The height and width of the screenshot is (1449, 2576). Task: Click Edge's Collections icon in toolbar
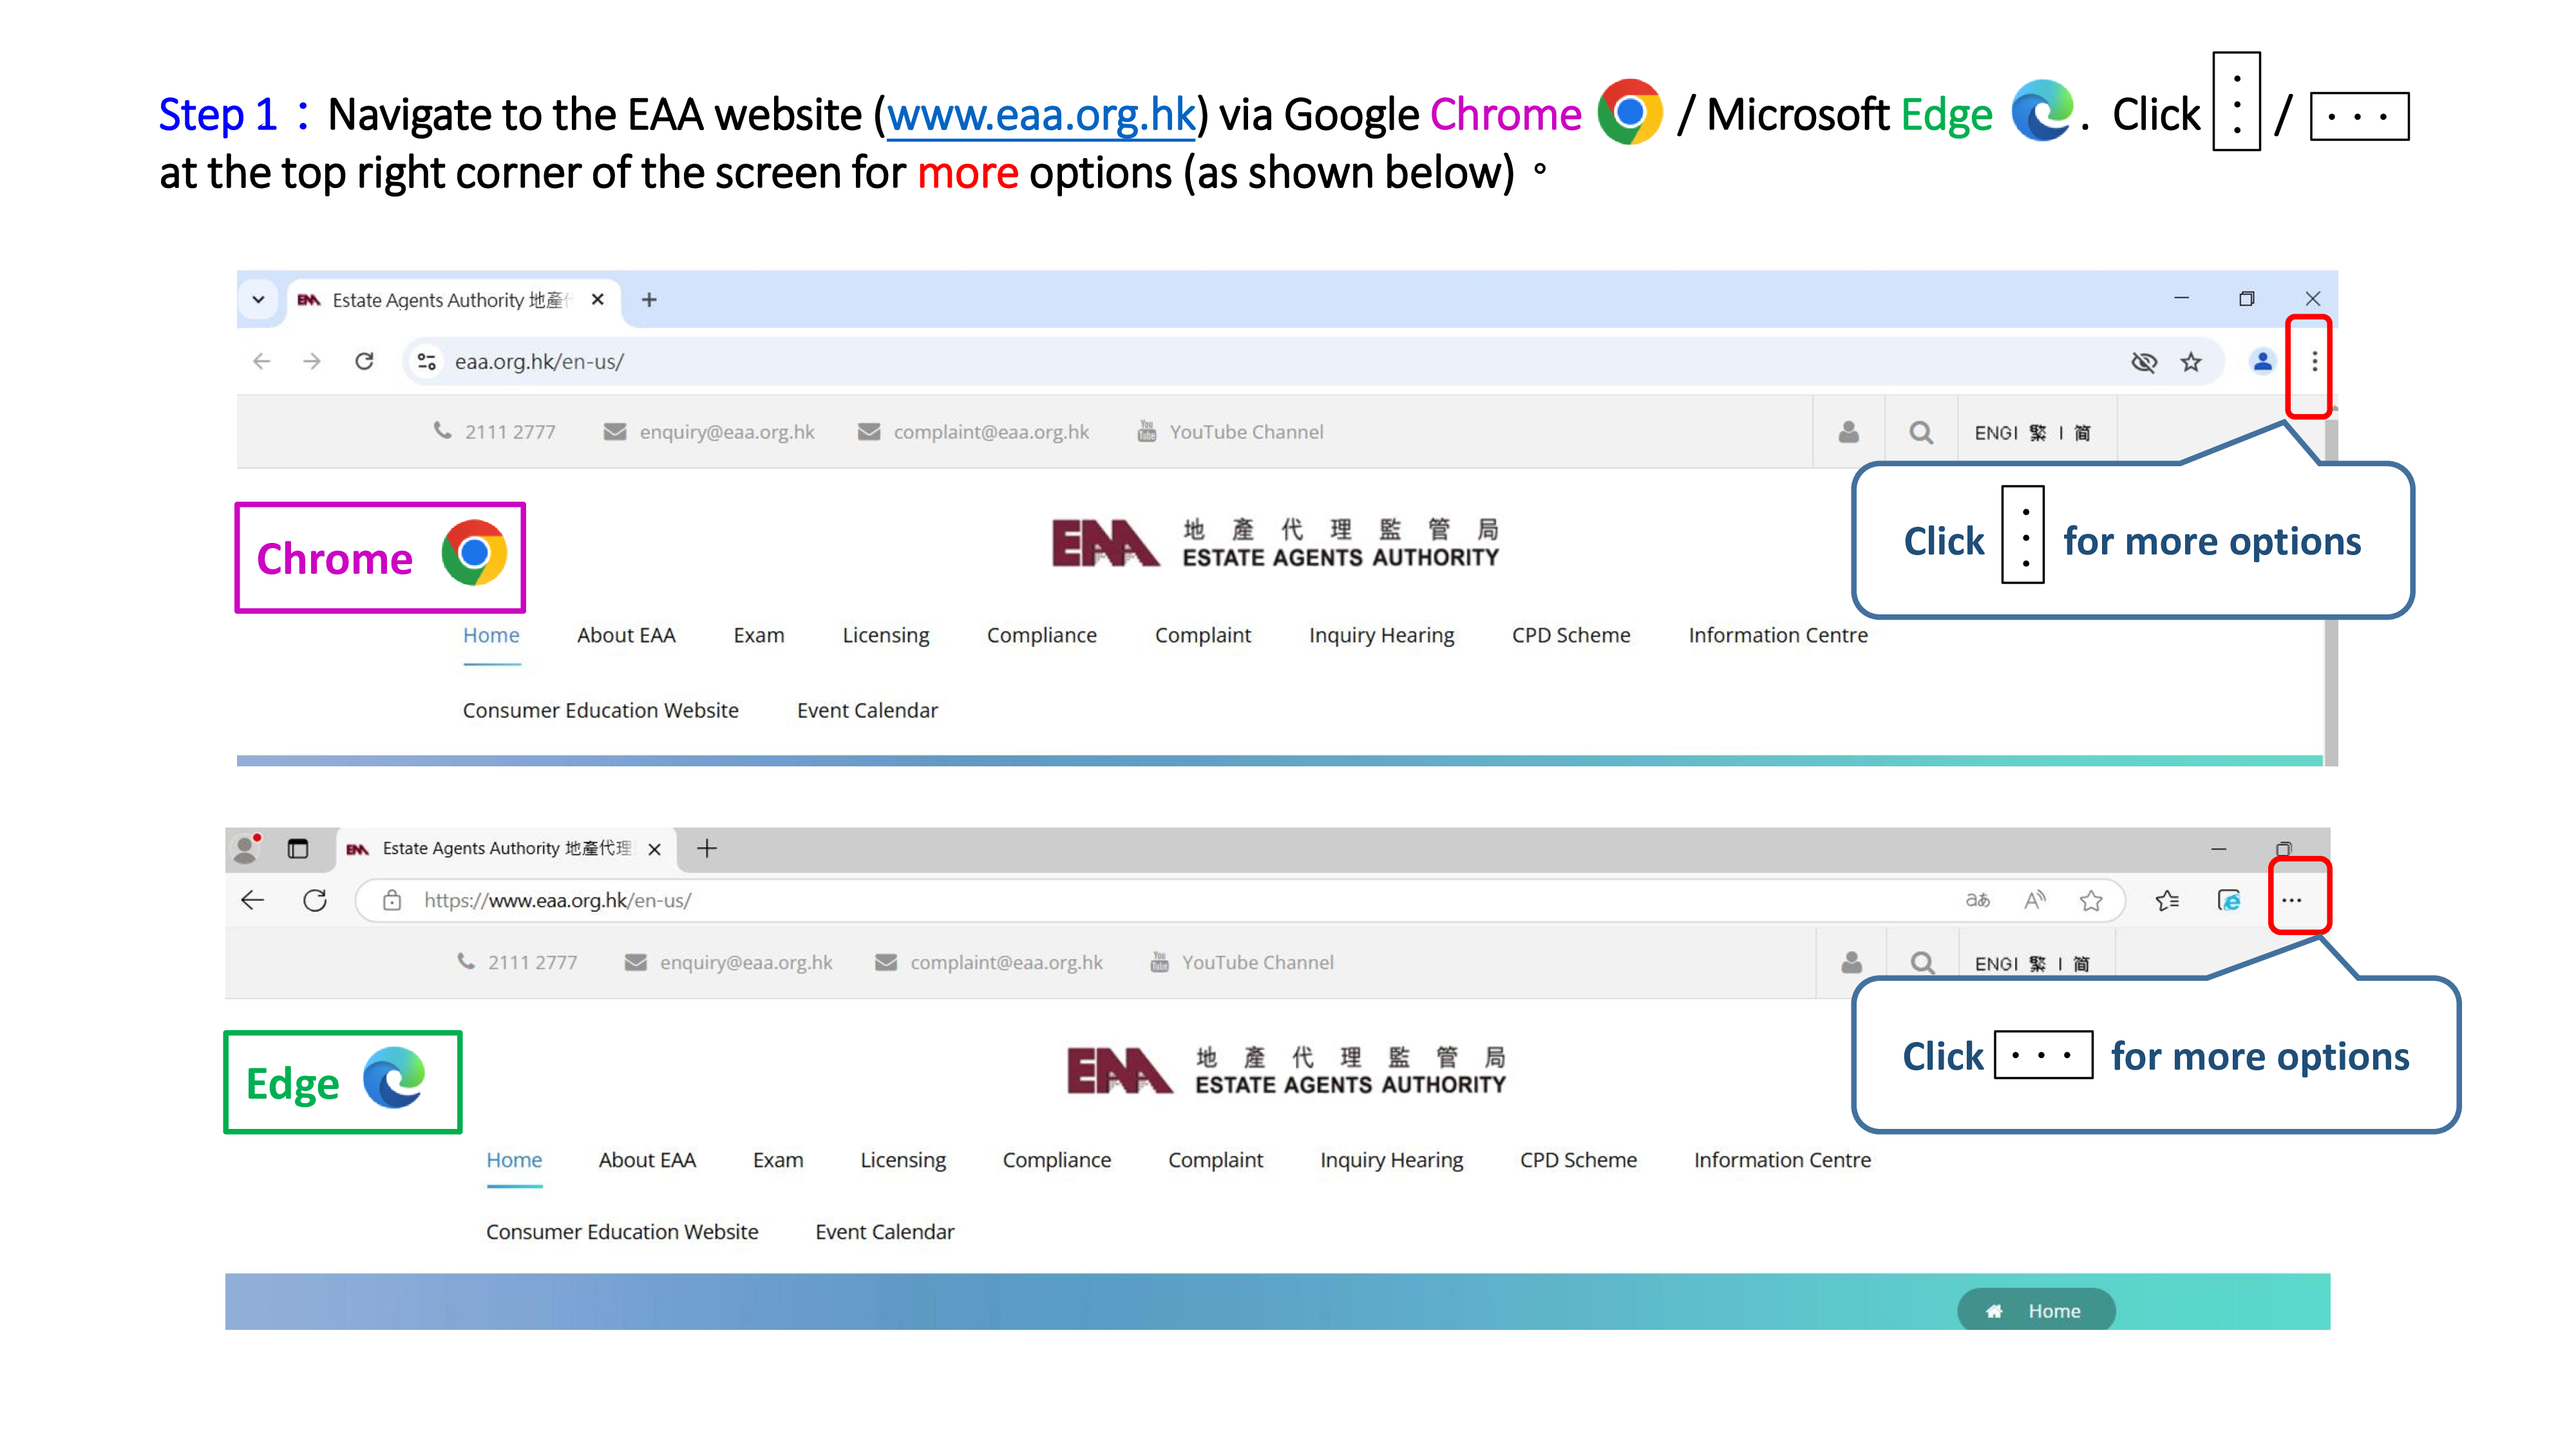coord(2229,900)
